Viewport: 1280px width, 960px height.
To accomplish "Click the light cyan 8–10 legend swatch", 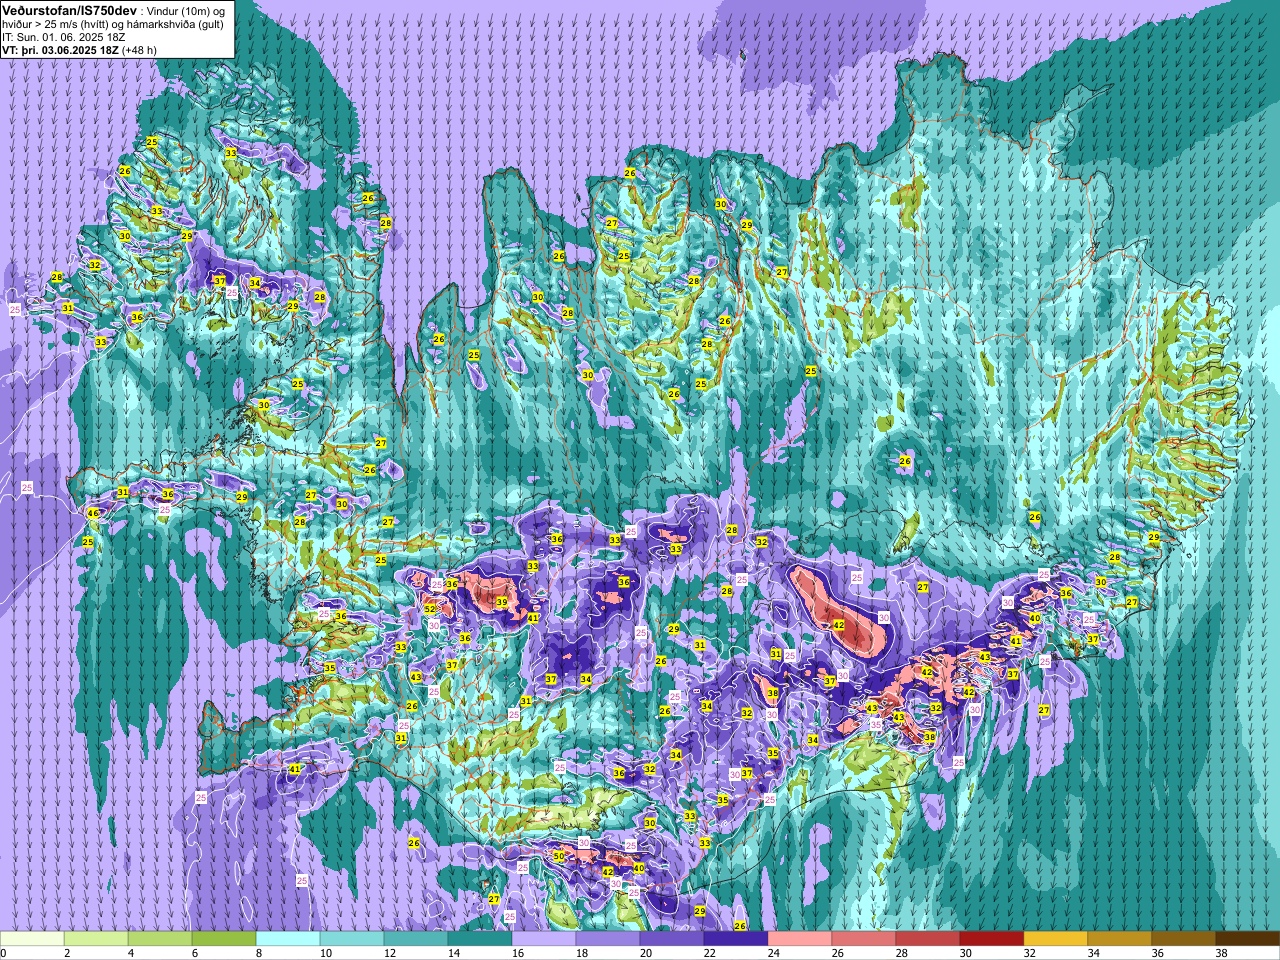I will tap(288, 939).
